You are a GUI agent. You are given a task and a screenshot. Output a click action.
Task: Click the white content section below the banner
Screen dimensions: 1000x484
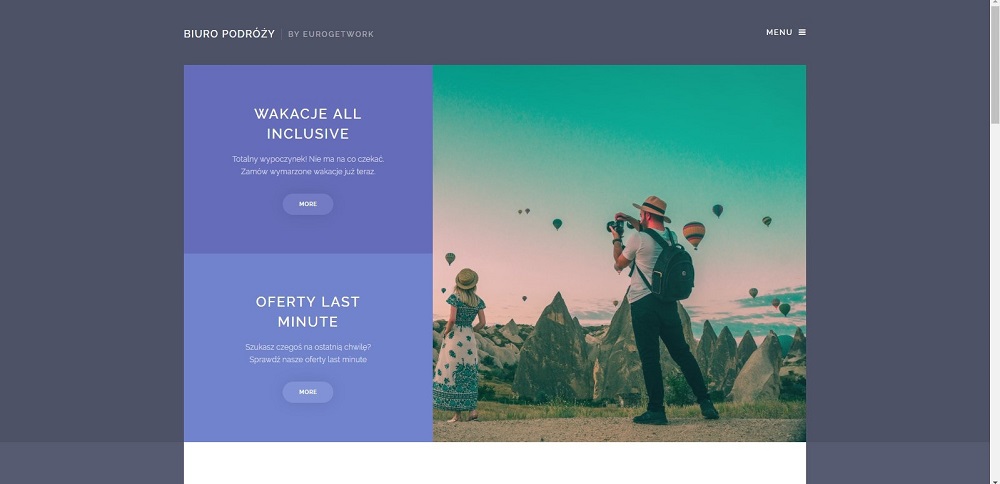point(495,463)
